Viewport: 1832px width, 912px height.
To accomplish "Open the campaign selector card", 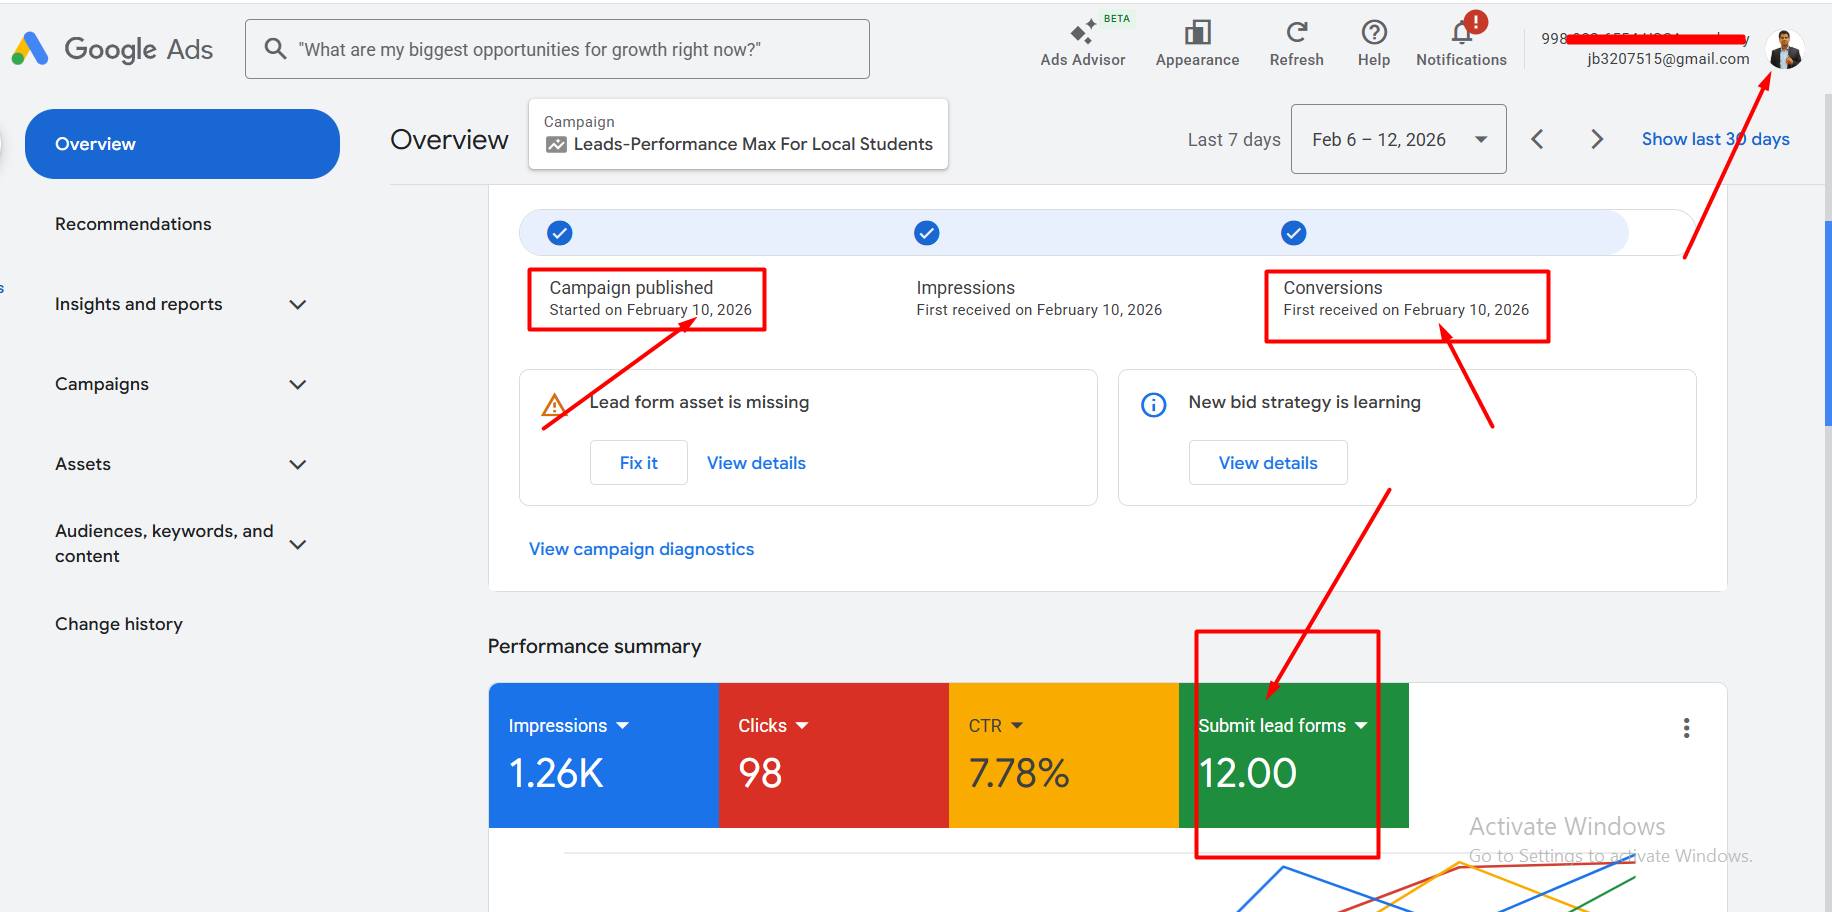I will pyautogui.click(x=738, y=134).
